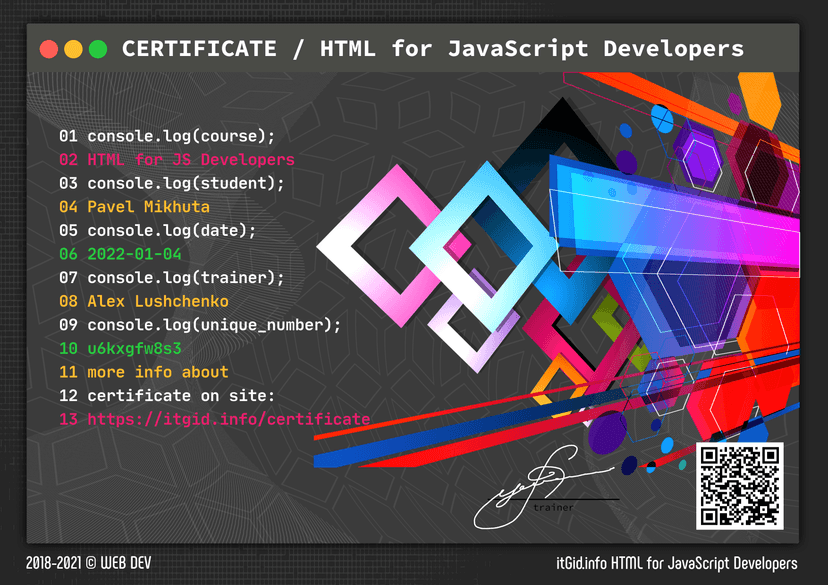Click the WEB DEV copyright label

click(x=87, y=562)
